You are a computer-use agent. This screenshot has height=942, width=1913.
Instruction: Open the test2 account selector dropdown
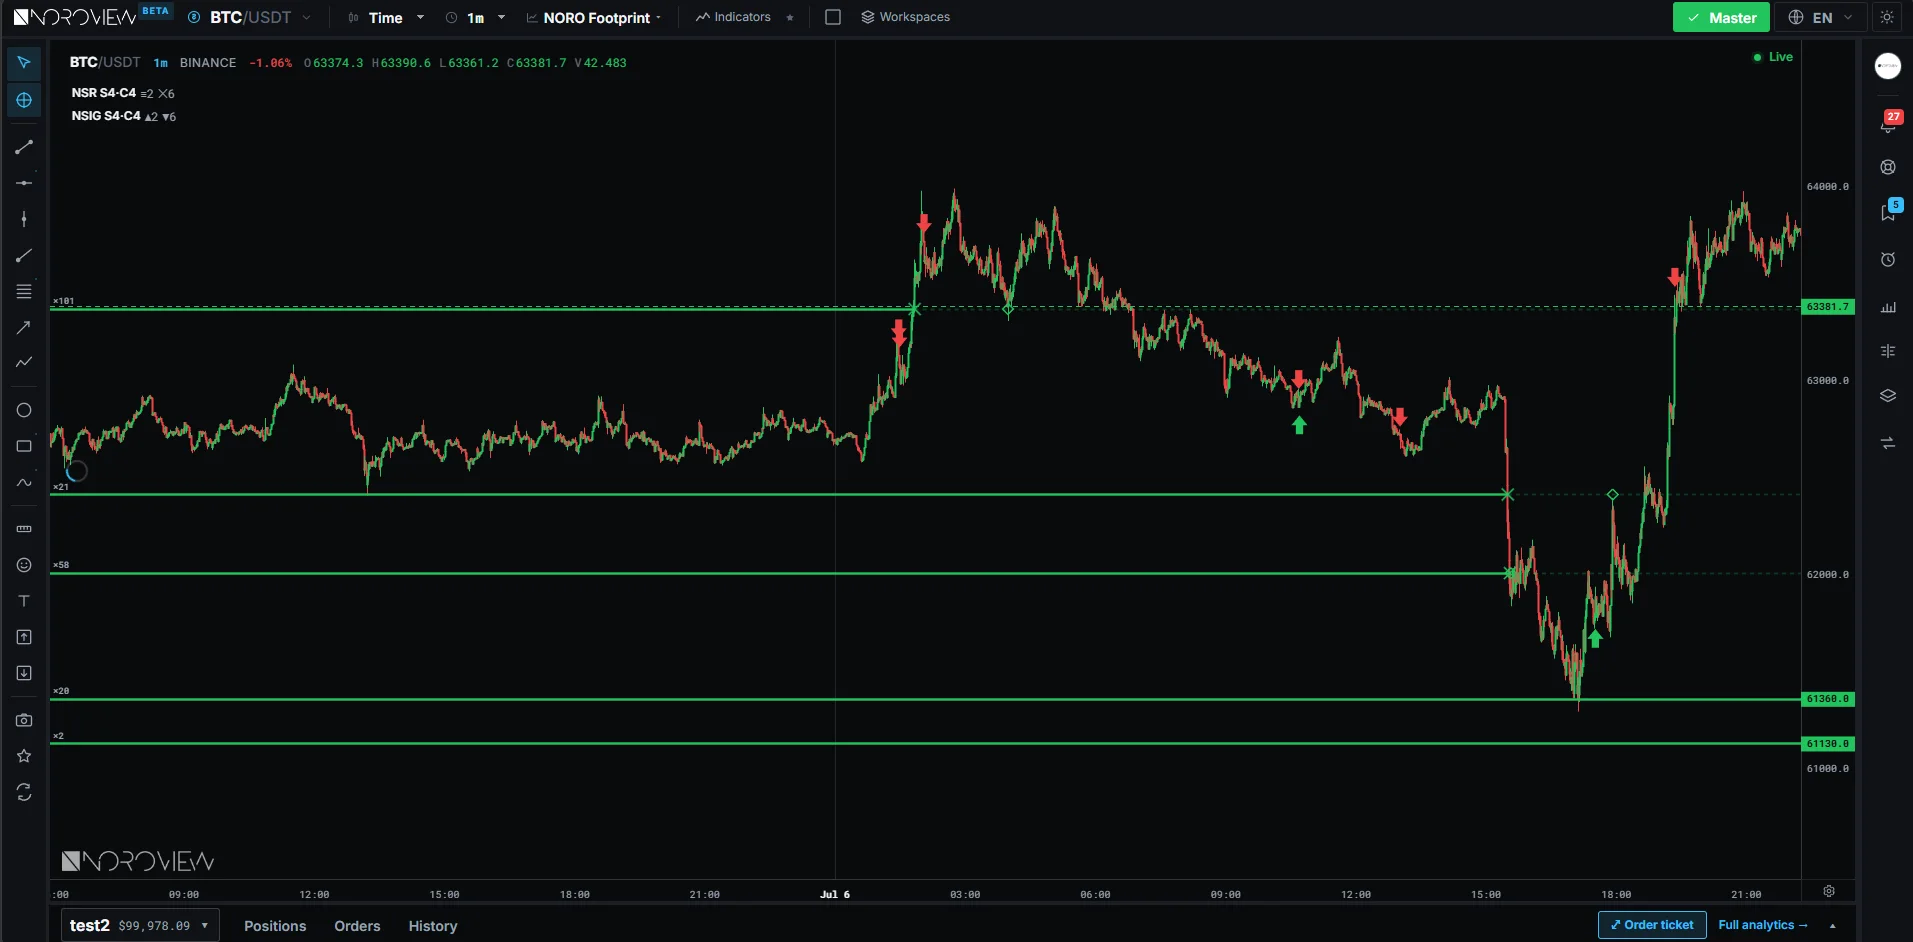140,926
